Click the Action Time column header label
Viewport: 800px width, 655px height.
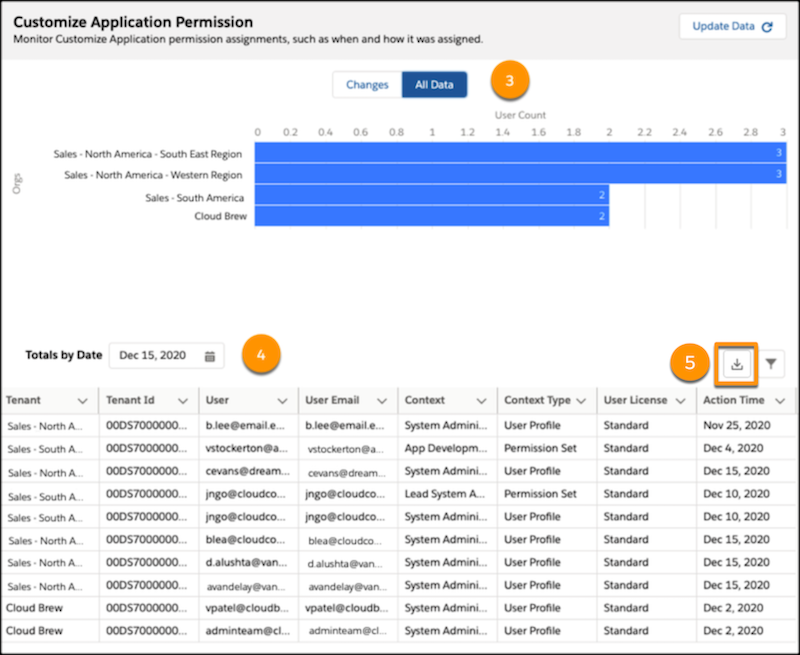[734, 400]
